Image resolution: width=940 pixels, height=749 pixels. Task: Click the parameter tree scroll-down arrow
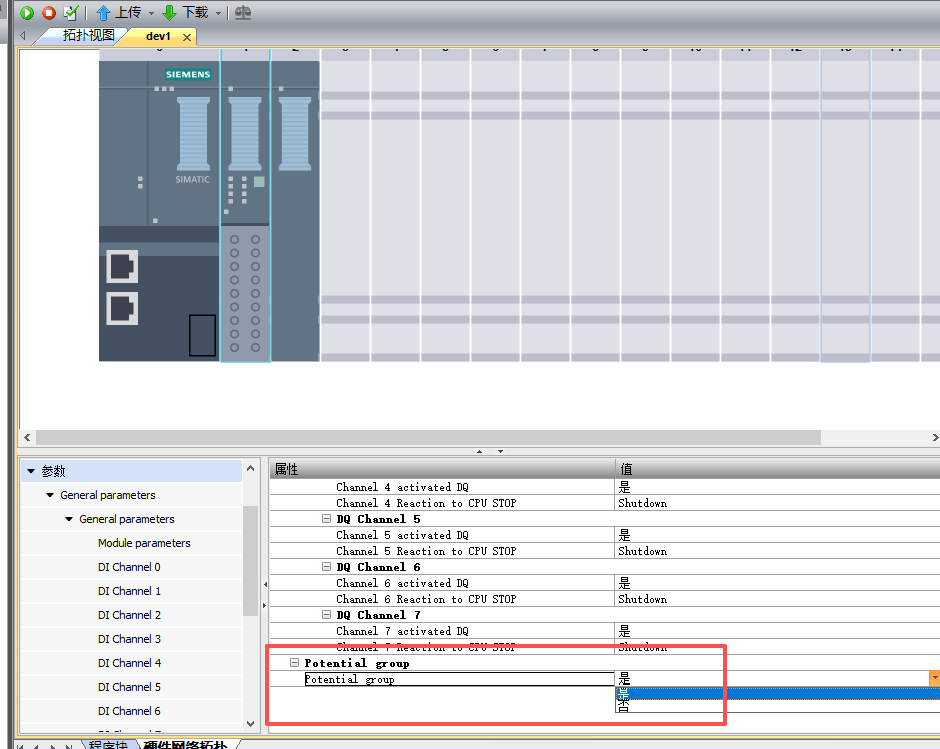pos(251,723)
